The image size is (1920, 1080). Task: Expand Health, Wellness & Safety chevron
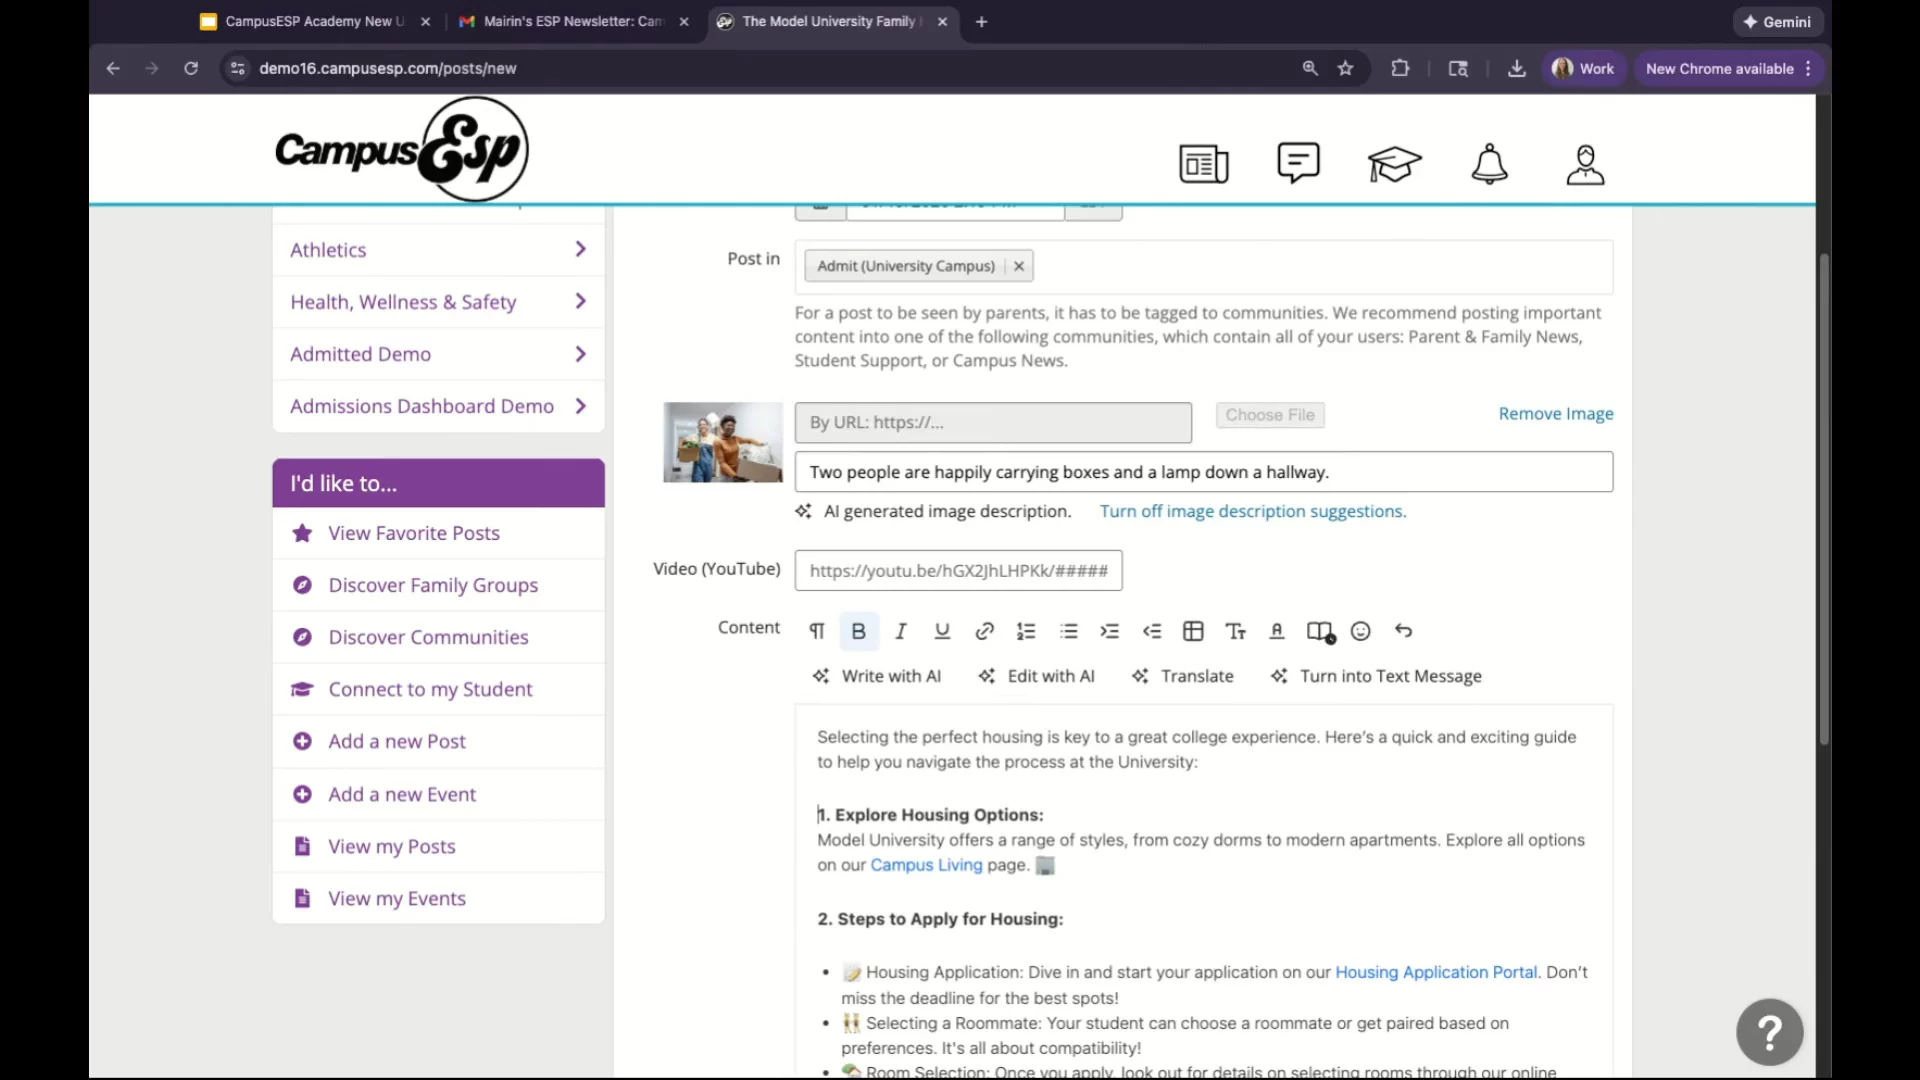click(580, 302)
